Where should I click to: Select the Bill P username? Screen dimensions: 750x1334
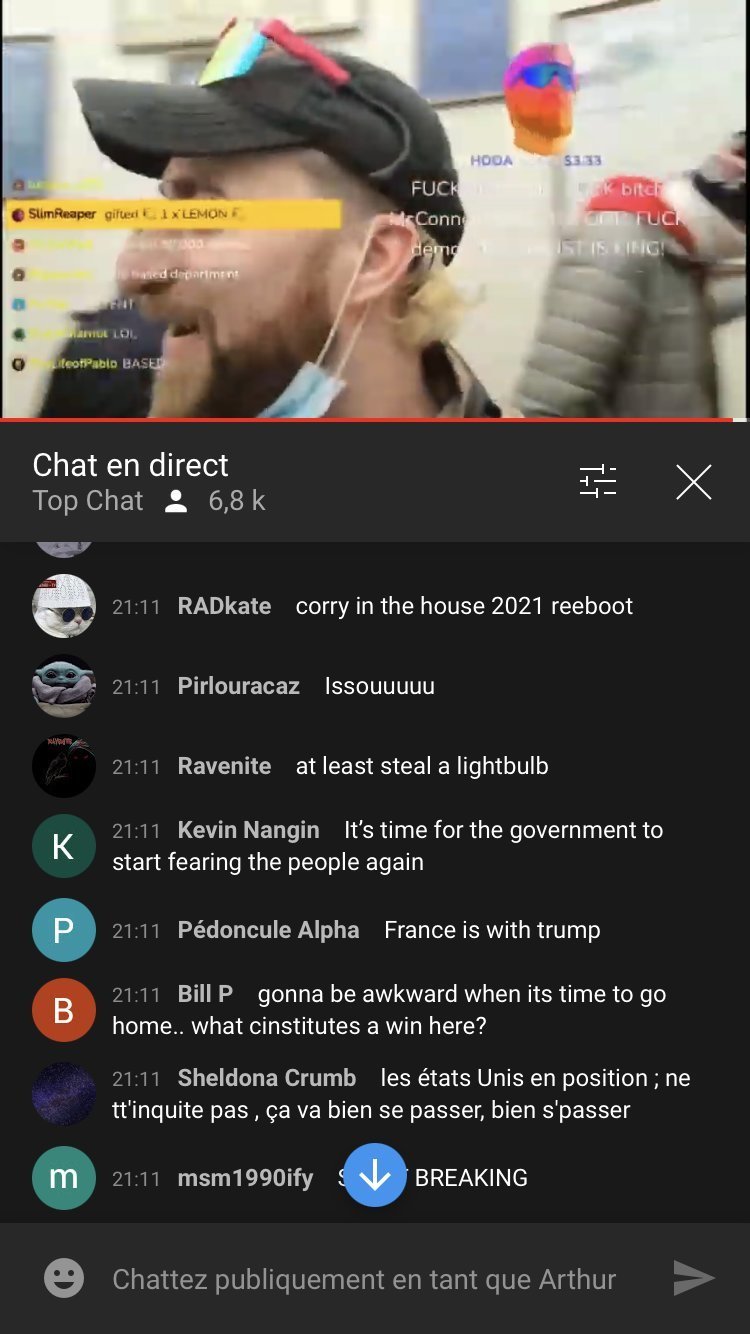point(205,994)
